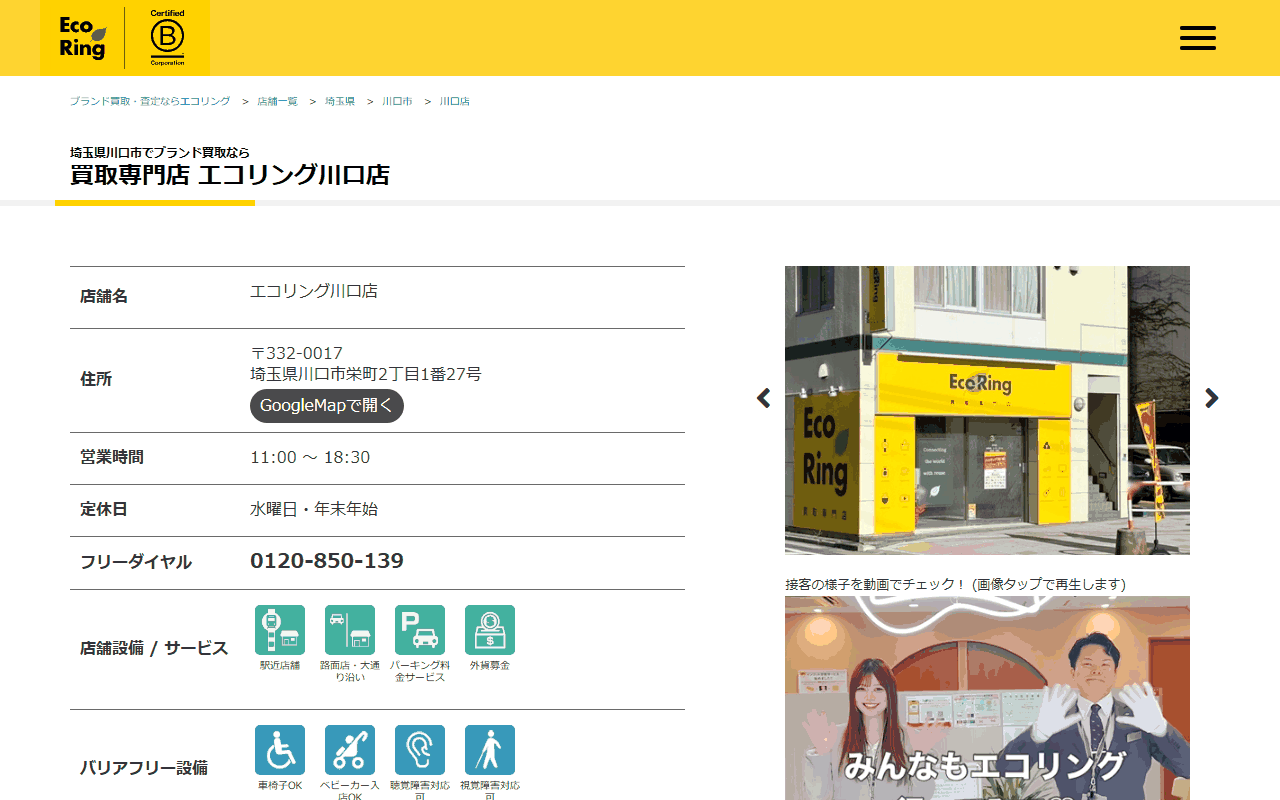
Task: Click the Eco Ring storefront photo
Action: (x=987, y=410)
